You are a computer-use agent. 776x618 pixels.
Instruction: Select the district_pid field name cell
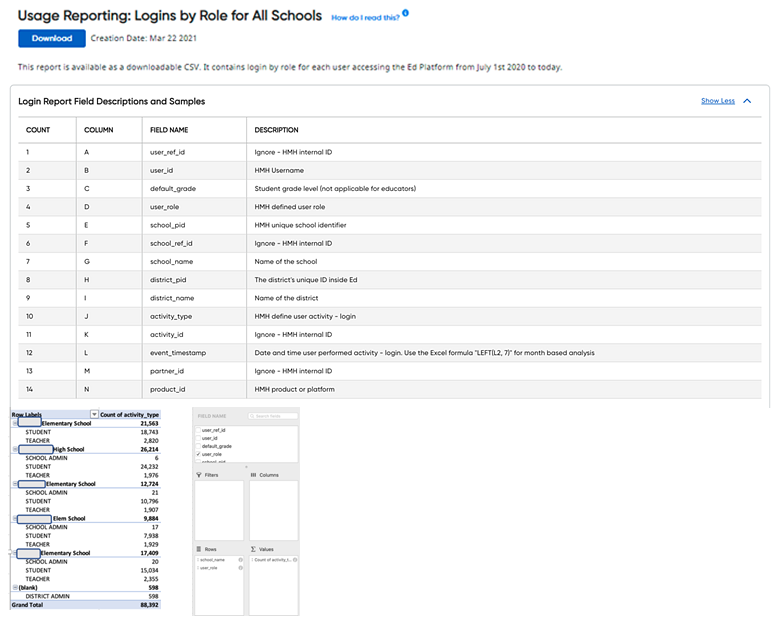point(168,280)
